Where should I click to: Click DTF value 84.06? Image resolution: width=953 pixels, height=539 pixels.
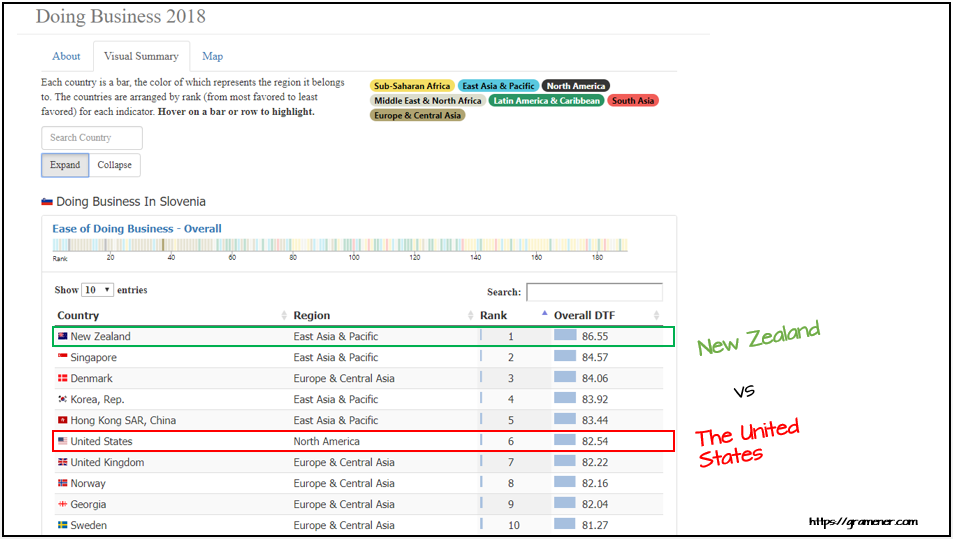click(594, 378)
